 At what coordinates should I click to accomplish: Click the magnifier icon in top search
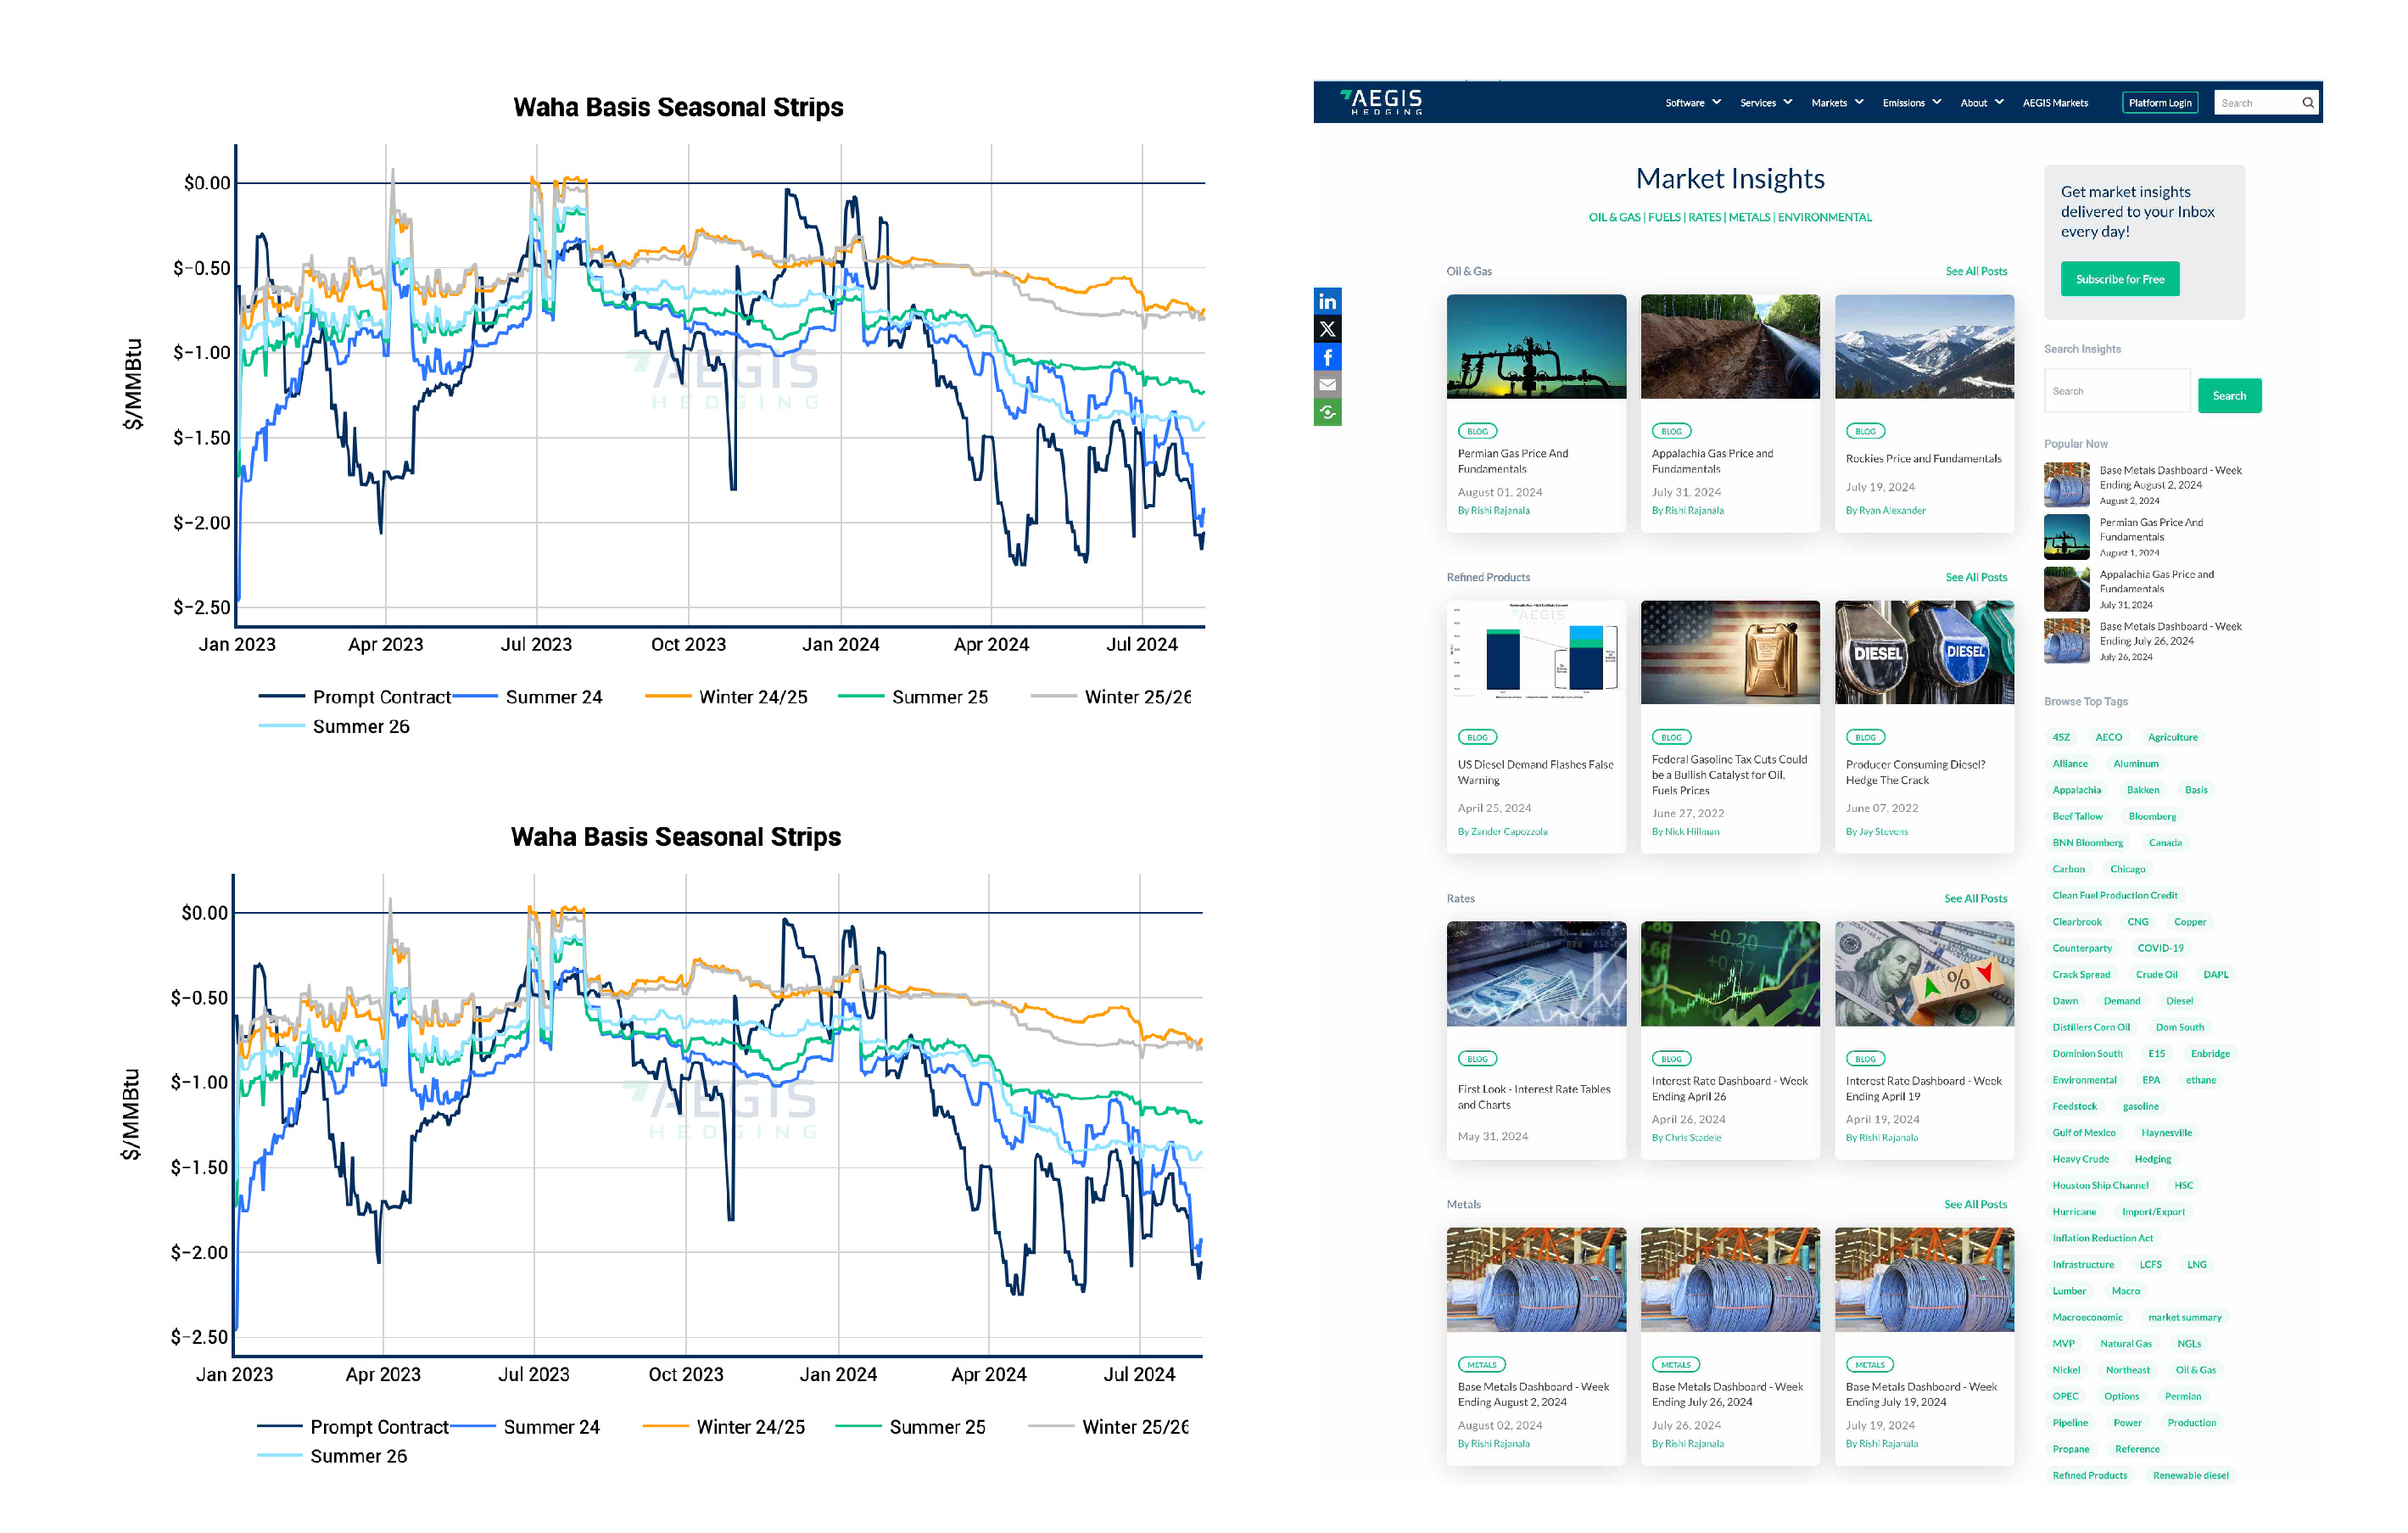2307,103
